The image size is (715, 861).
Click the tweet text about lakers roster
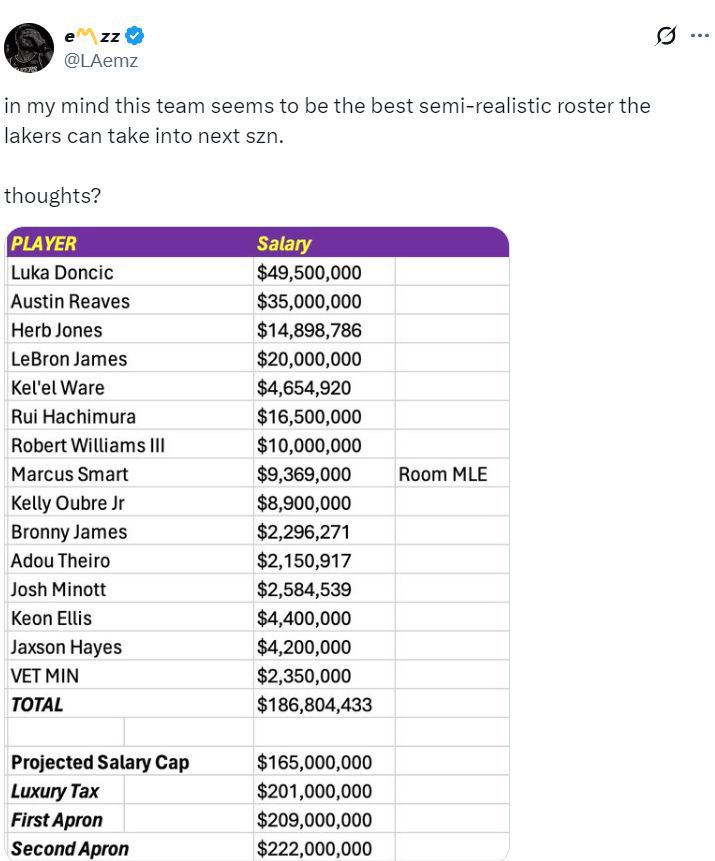tap(327, 120)
